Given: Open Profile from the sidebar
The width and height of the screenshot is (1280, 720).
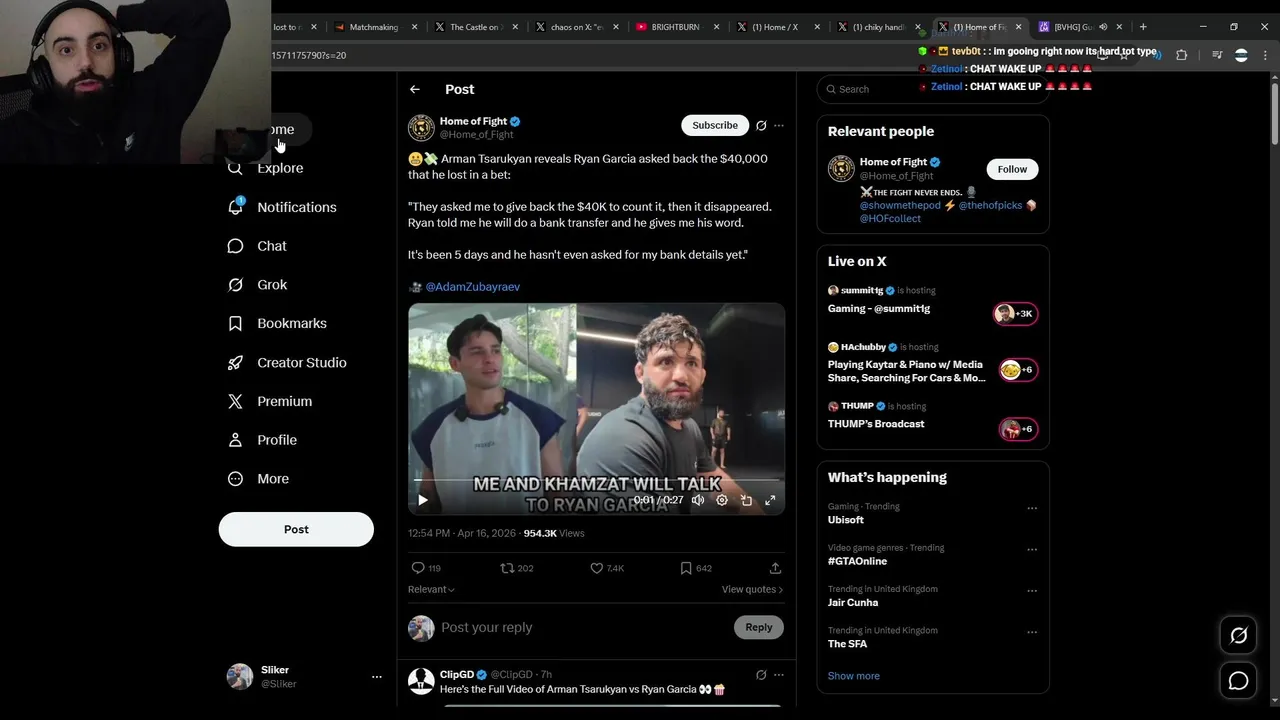Looking at the screenshot, I should coord(263,440).
